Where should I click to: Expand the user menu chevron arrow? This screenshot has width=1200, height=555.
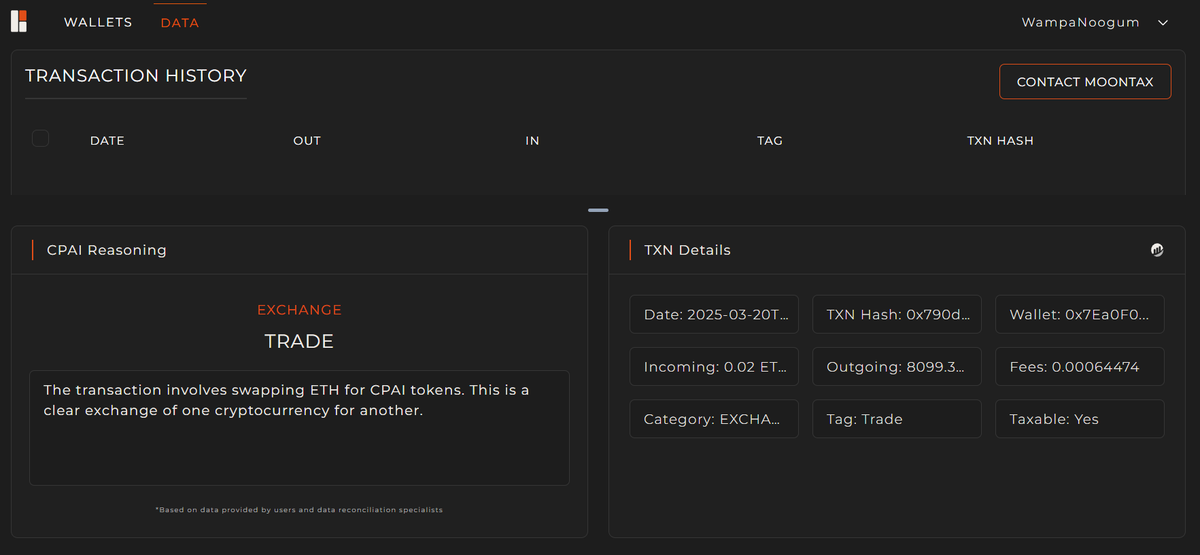[x=1163, y=23]
